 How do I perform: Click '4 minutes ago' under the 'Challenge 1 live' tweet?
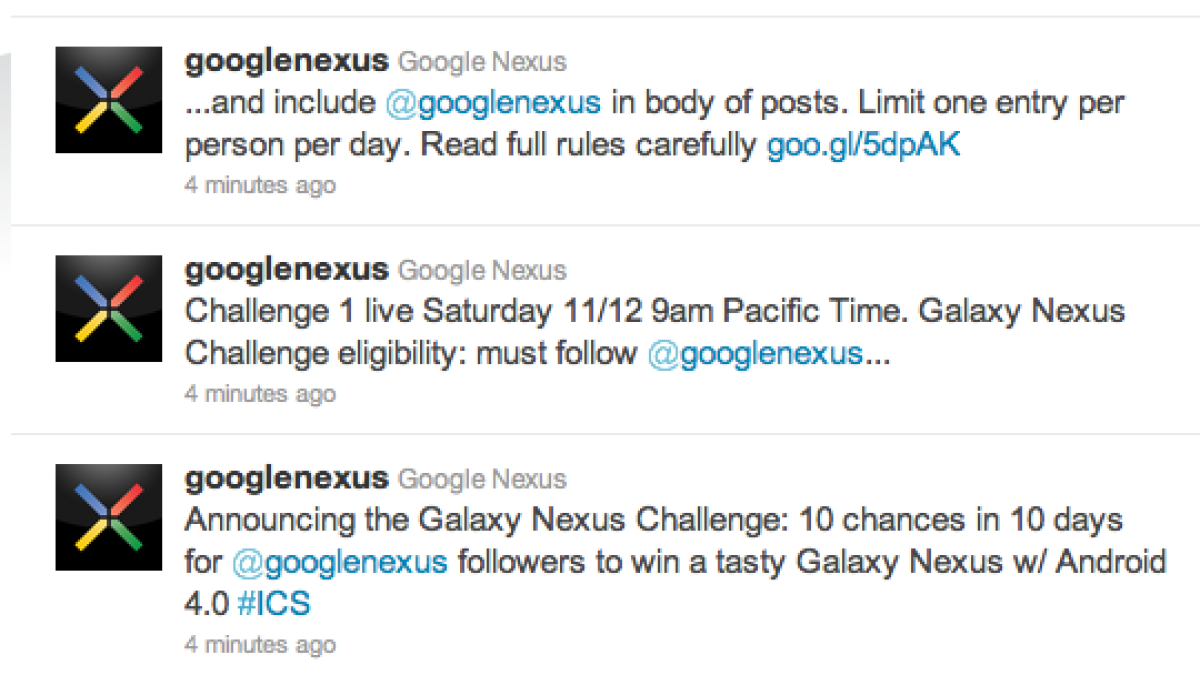260,394
